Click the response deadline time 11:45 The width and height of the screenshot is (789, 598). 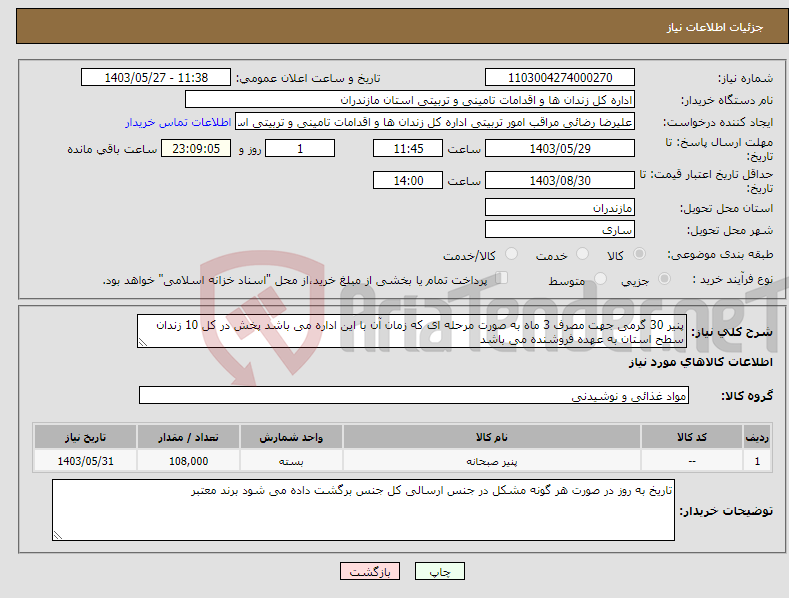(408, 148)
